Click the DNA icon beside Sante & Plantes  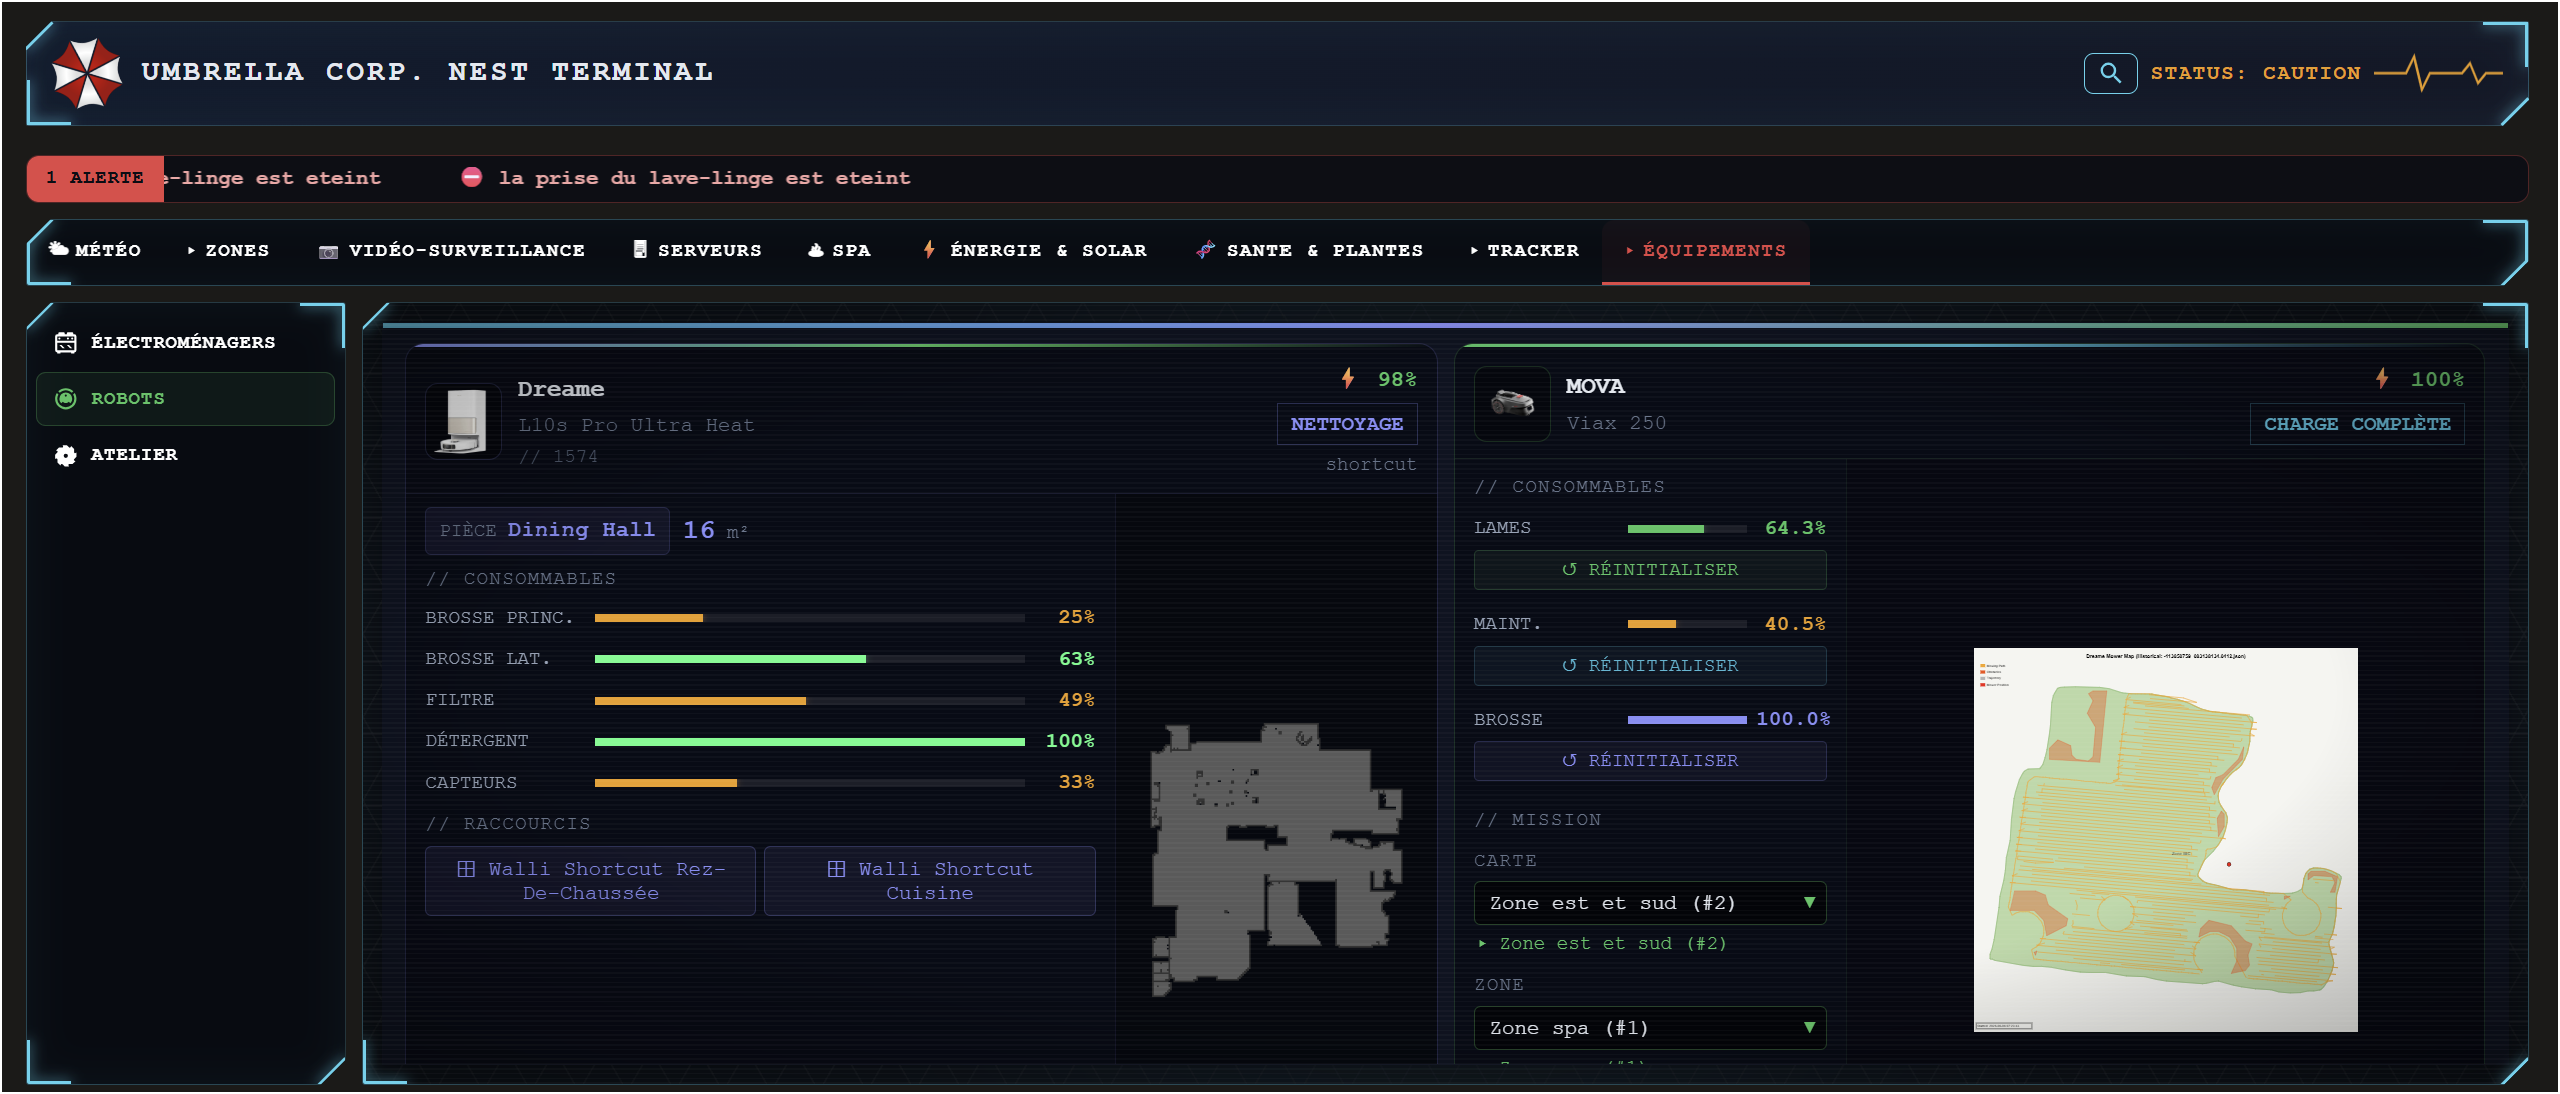pyautogui.click(x=1205, y=249)
